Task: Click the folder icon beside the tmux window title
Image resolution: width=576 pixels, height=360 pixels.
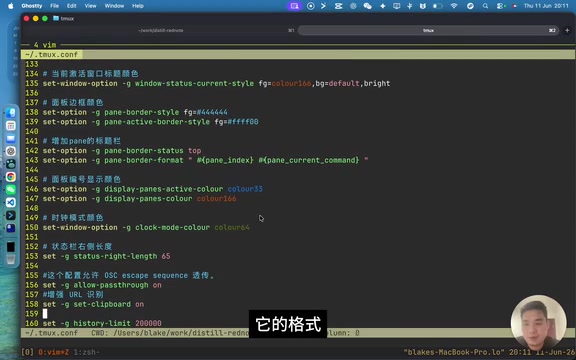Action: click(x=56, y=18)
